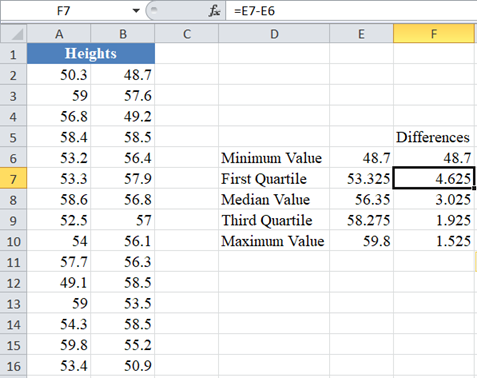The height and width of the screenshot is (378, 477).
Task: Click the Name Box showing F7
Action: pos(63,11)
